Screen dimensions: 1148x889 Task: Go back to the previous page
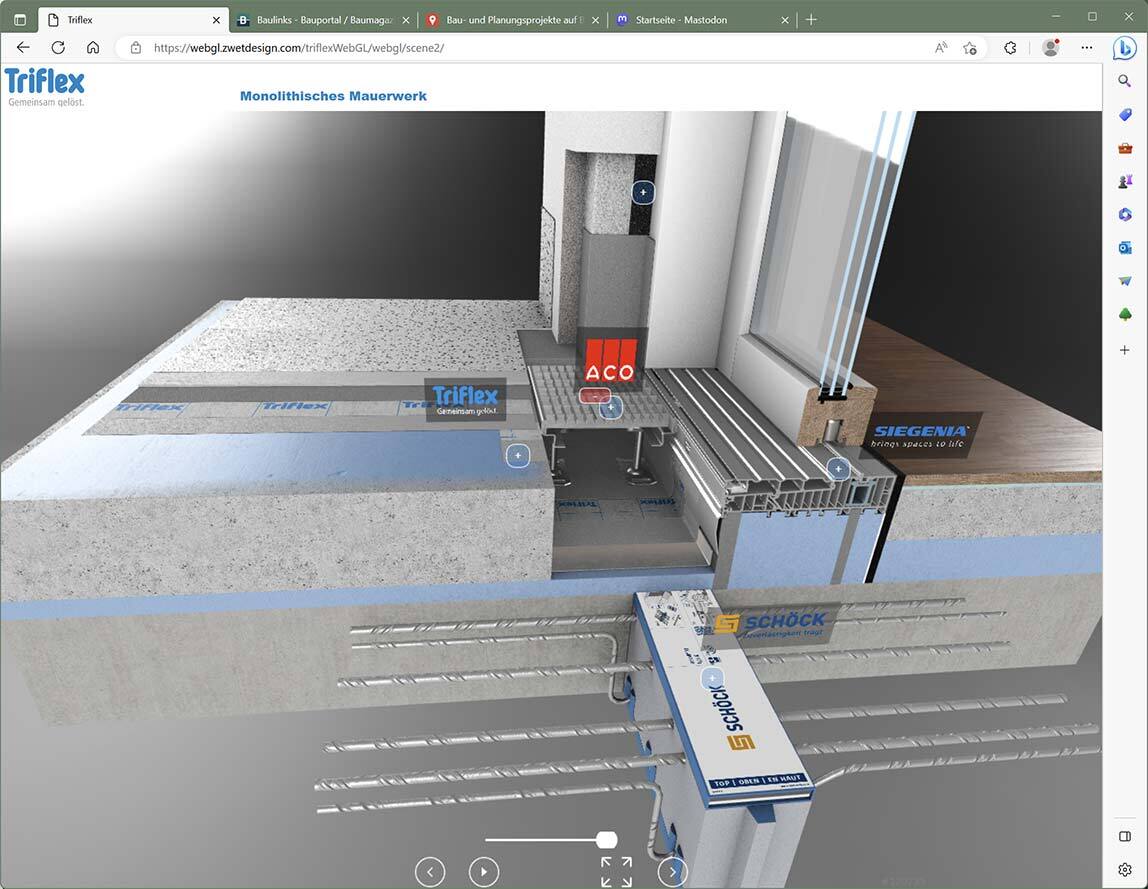pyautogui.click(x=23, y=48)
